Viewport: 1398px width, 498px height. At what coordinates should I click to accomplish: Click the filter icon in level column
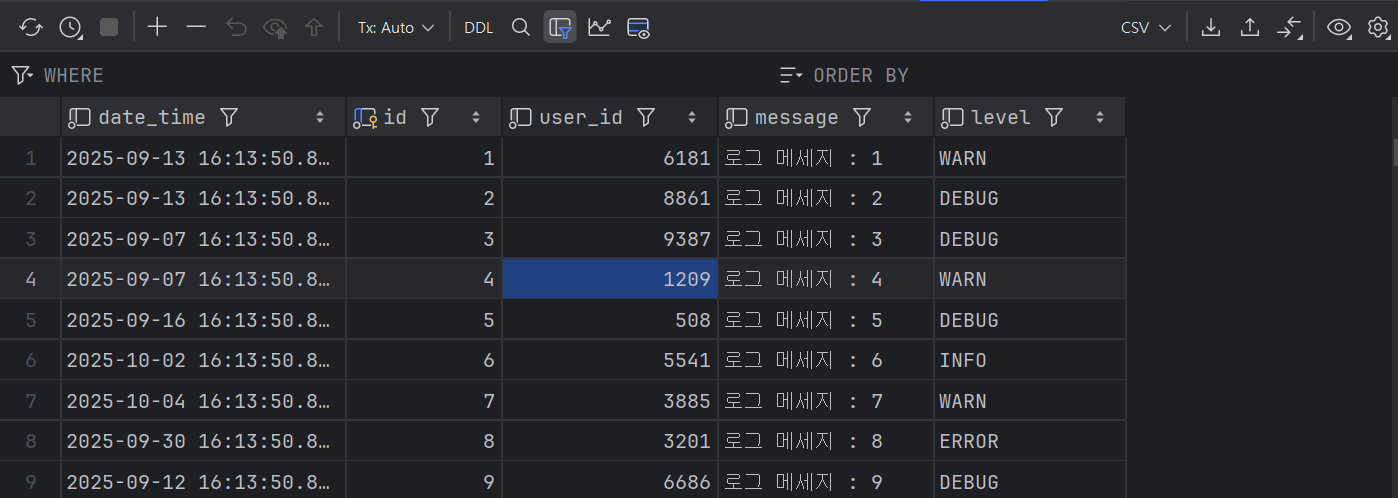1053,118
